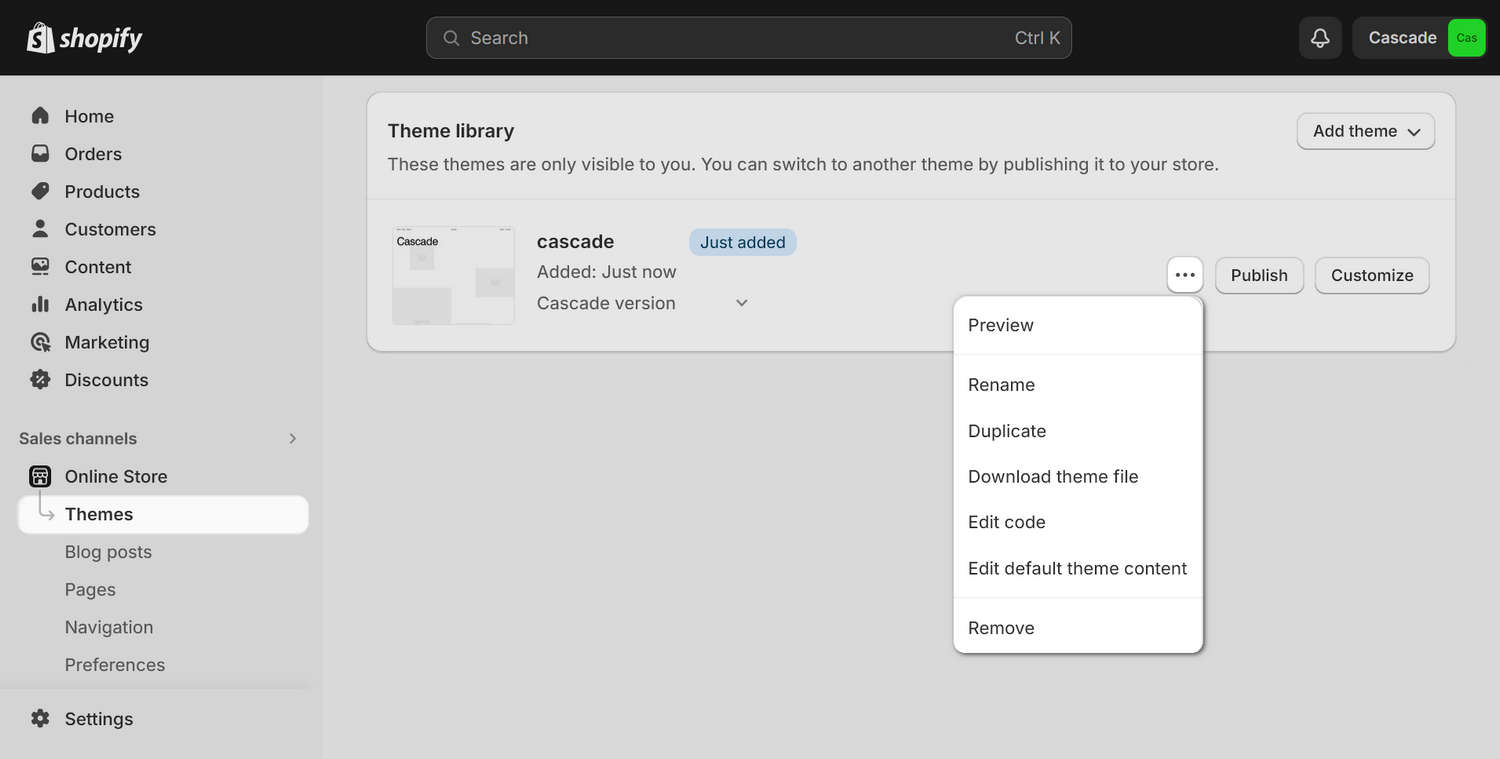The height and width of the screenshot is (759, 1500).
Task: Open notifications bell
Action: 1320,38
